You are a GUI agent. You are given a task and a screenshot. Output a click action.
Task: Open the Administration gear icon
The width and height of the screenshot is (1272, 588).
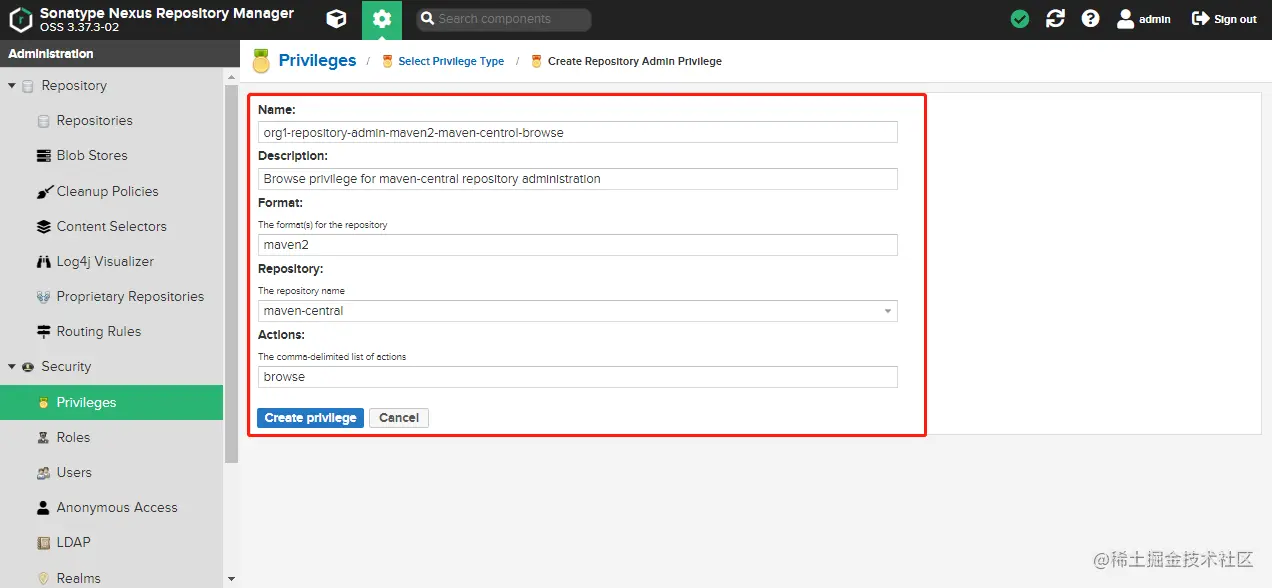[x=382, y=19]
